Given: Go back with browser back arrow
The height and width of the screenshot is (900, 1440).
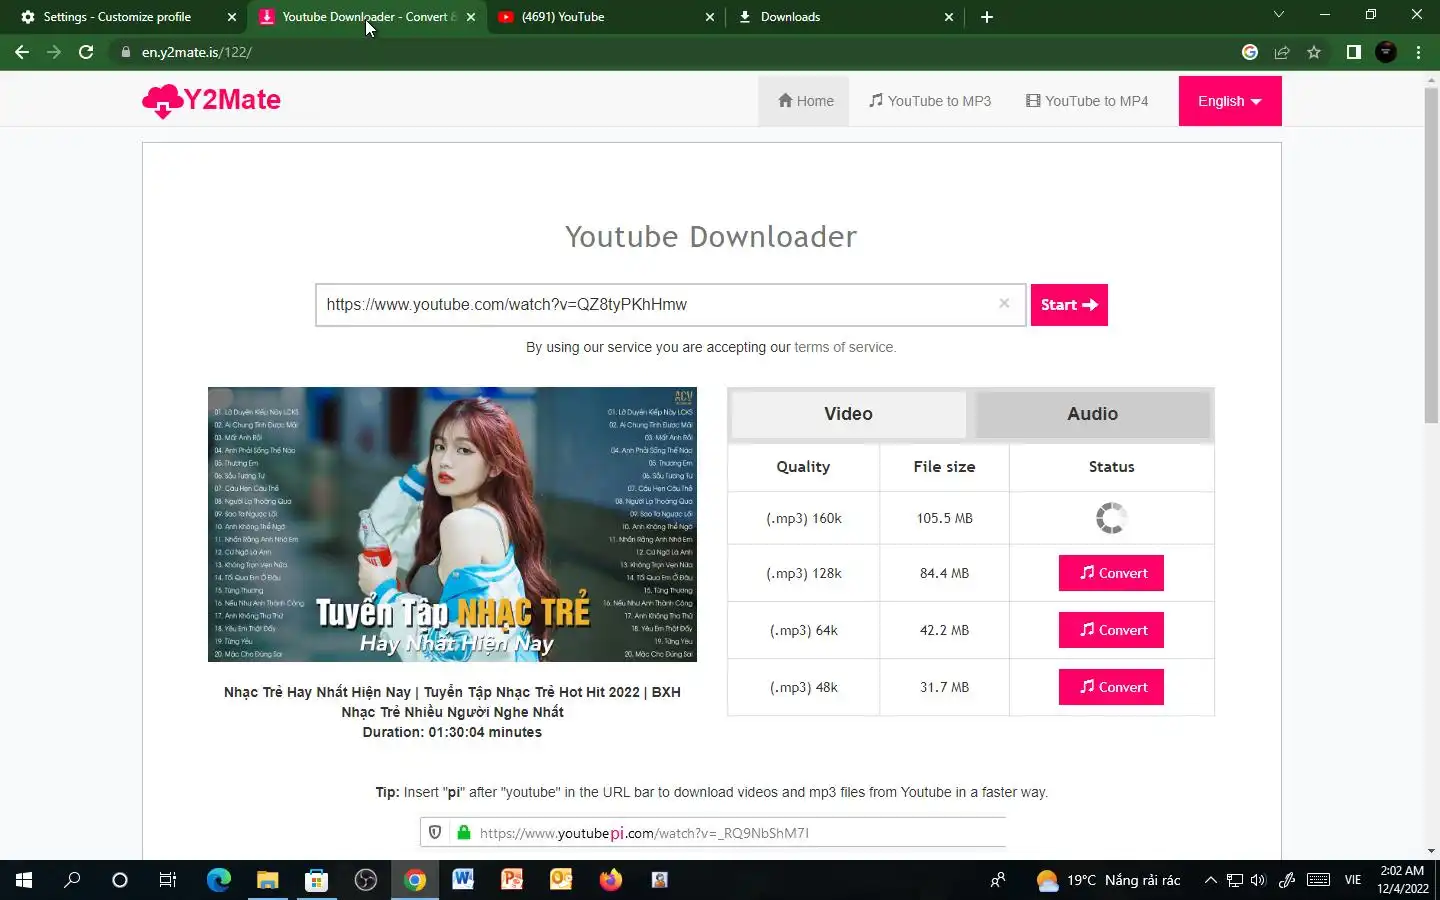Looking at the screenshot, I should click(x=22, y=52).
